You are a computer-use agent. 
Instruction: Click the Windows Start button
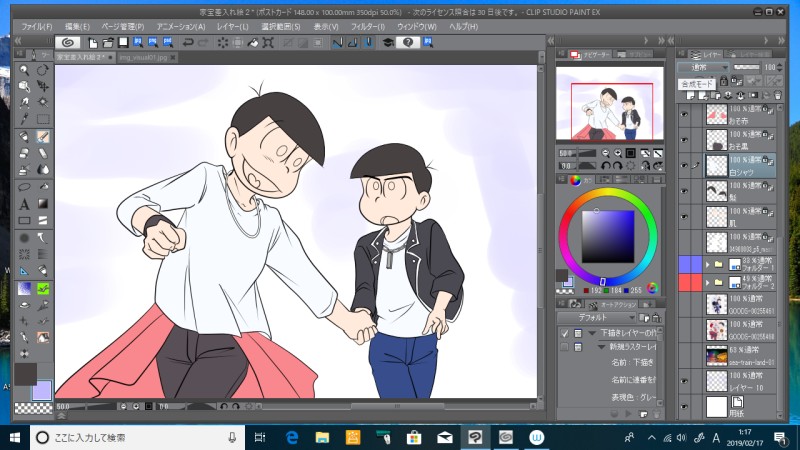click(x=14, y=438)
